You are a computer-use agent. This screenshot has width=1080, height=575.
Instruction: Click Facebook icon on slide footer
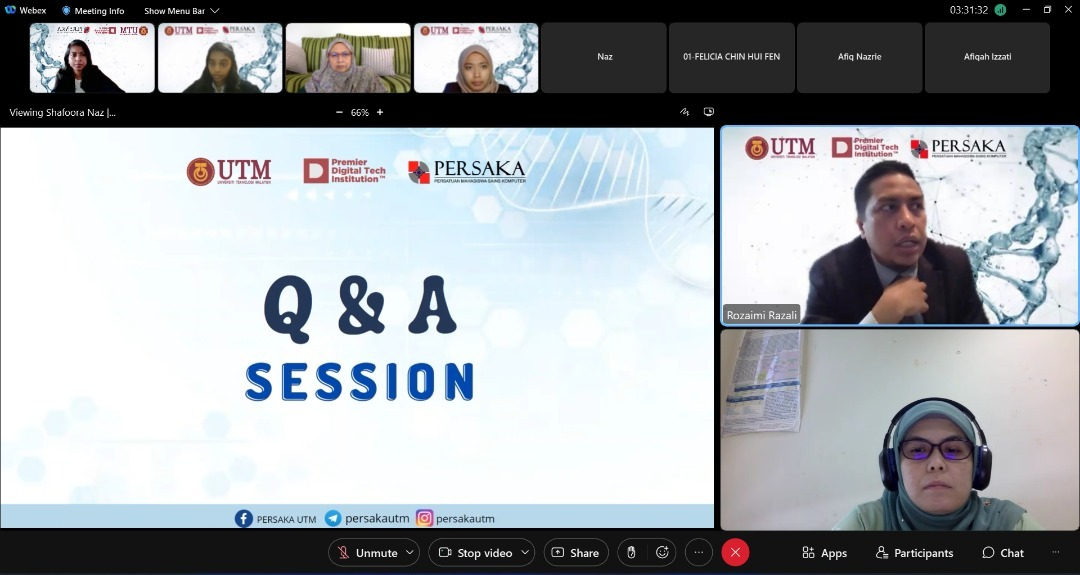(244, 519)
